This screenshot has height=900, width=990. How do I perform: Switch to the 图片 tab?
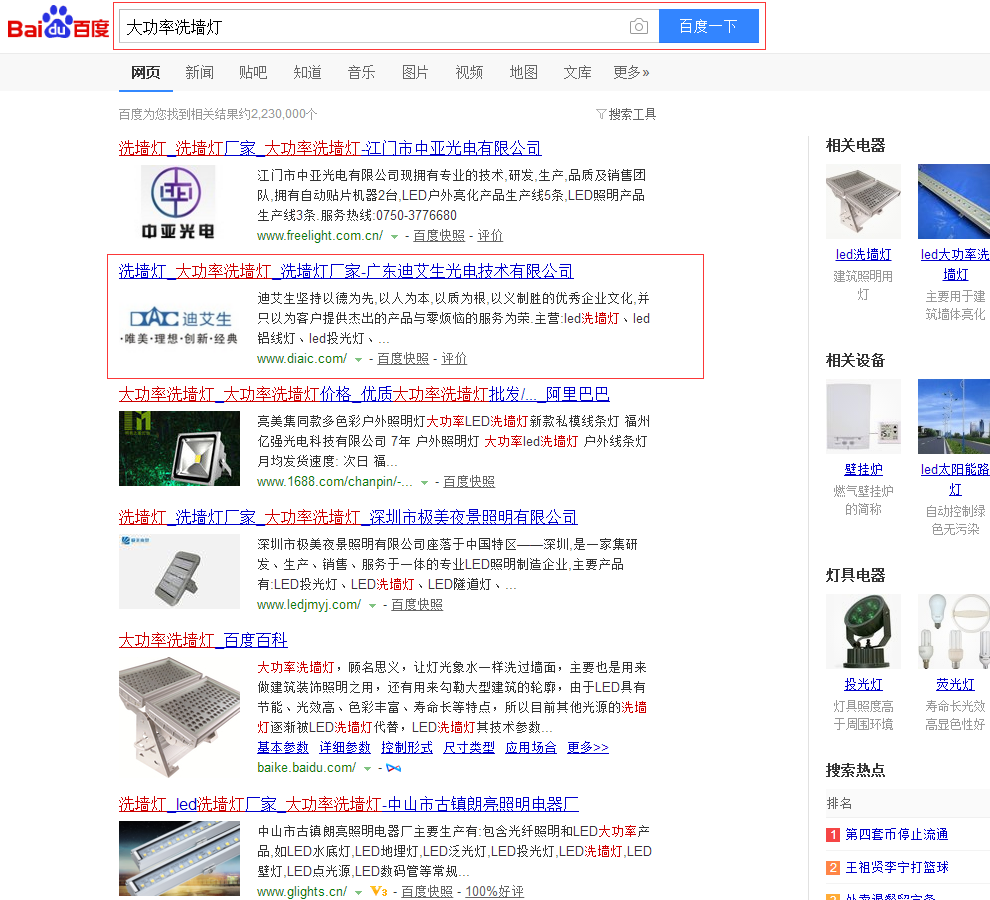tap(415, 73)
